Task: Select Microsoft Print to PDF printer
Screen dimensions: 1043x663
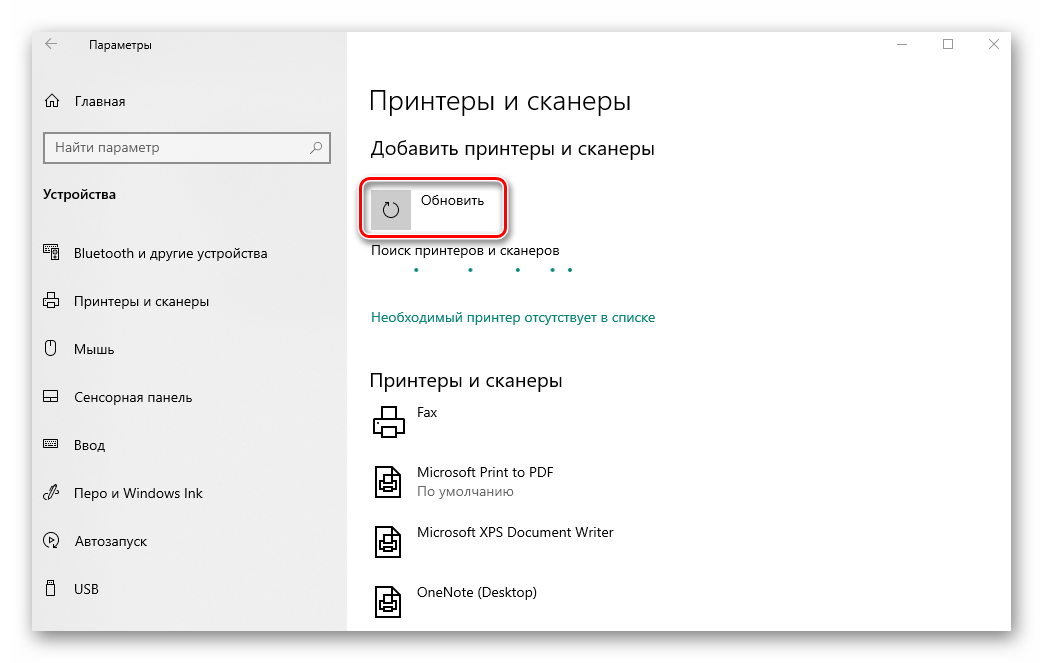Action: pos(485,473)
